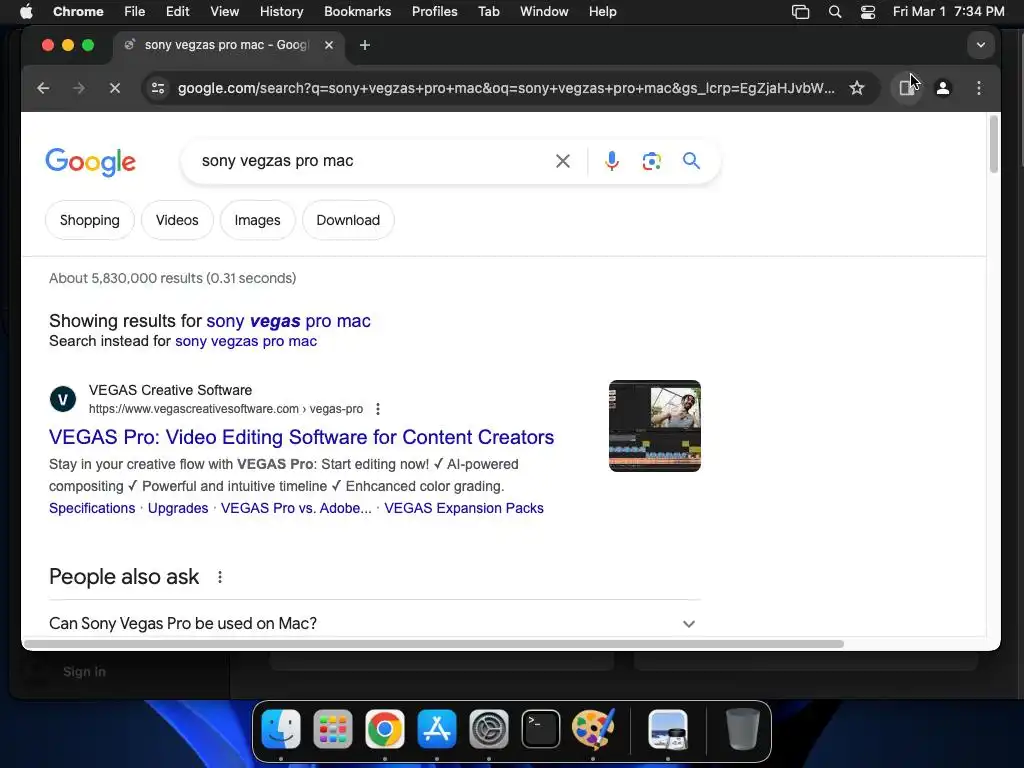
Task: Open Finder from the Dock
Action: click(281, 729)
